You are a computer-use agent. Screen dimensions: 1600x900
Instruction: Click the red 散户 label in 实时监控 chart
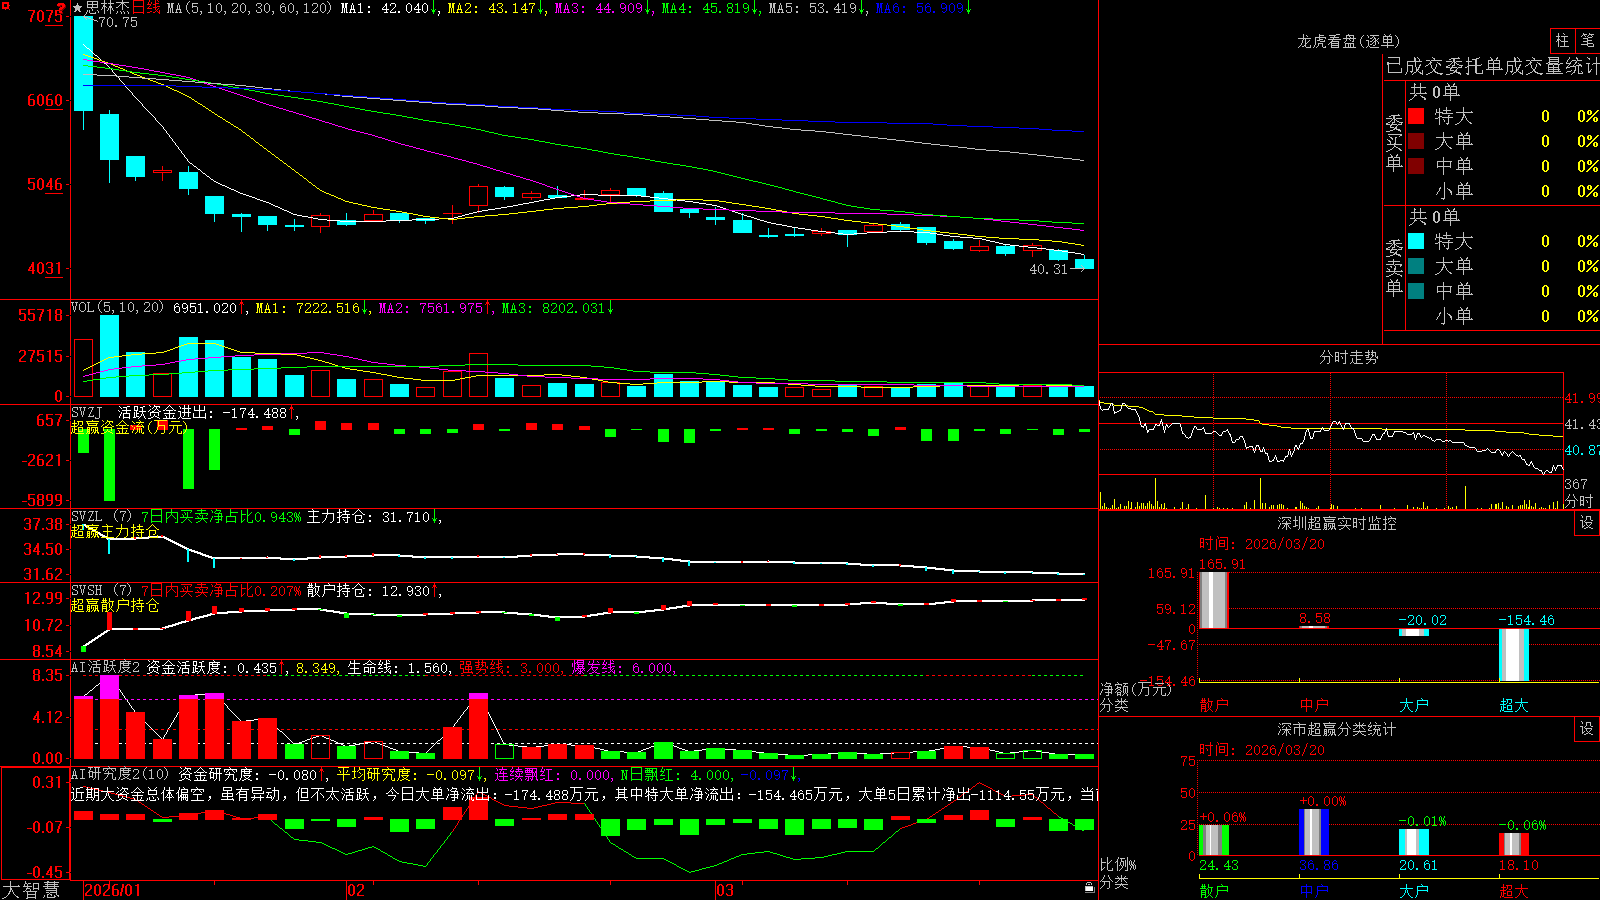point(1214,705)
